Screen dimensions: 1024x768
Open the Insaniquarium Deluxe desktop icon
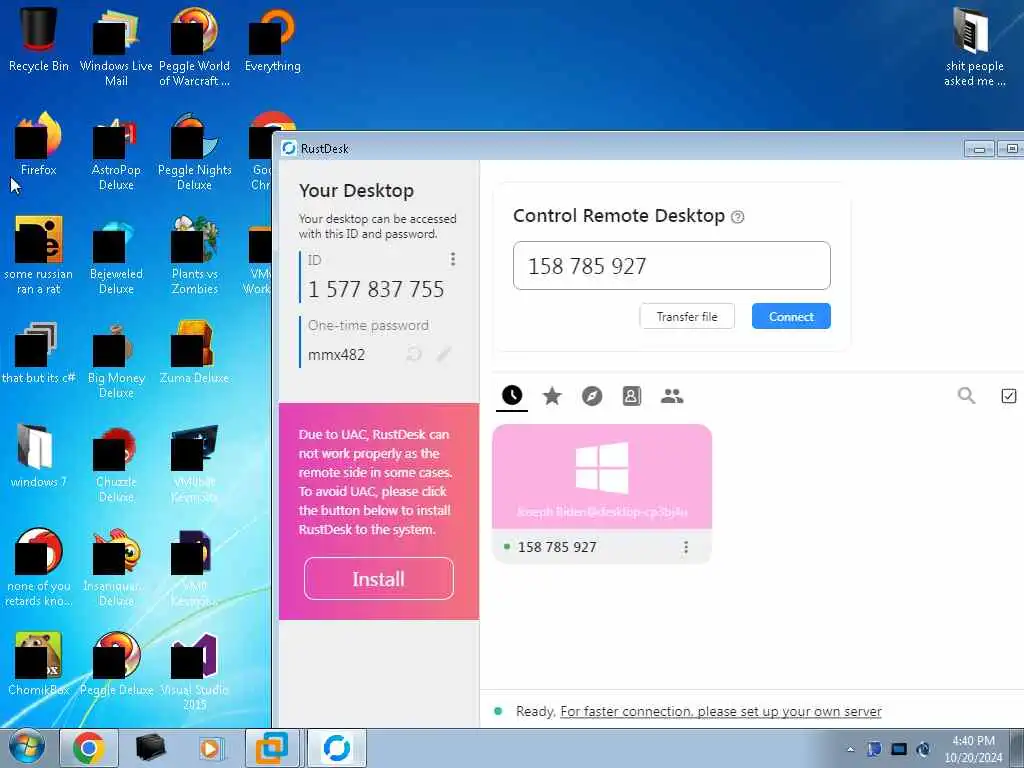(116, 568)
